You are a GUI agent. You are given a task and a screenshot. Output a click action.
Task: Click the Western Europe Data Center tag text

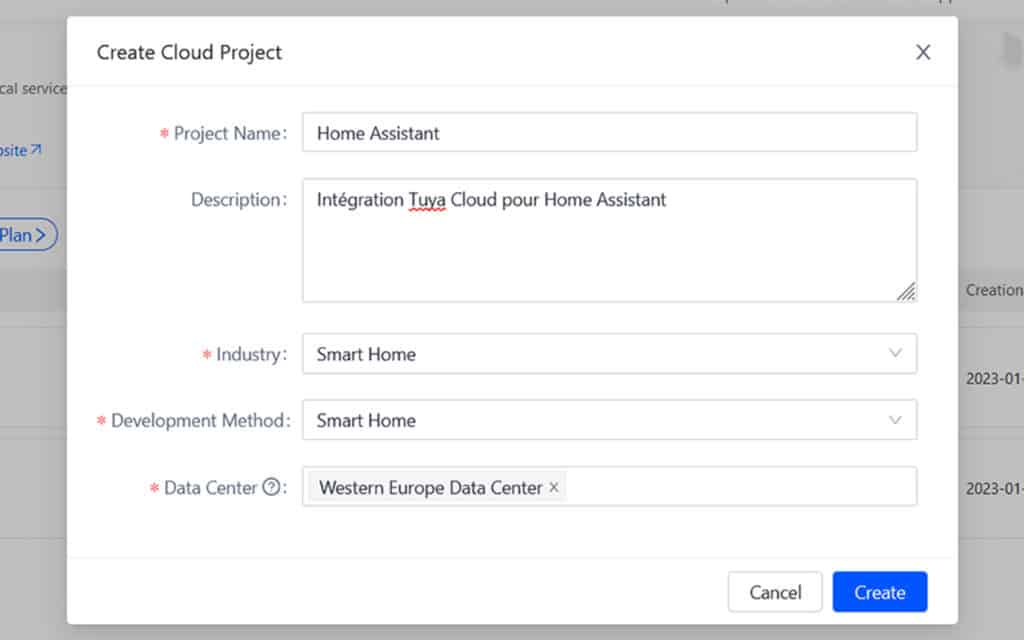(430, 488)
